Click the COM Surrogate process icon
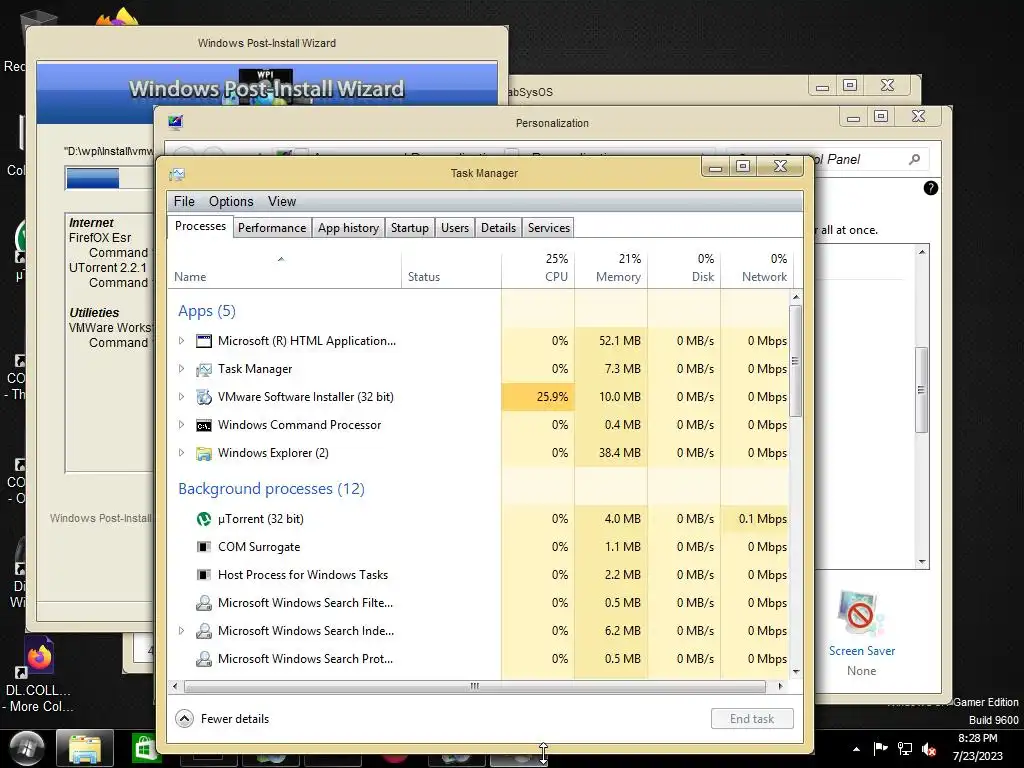Image resolution: width=1024 pixels, height=768 pixels. [204, 547]
